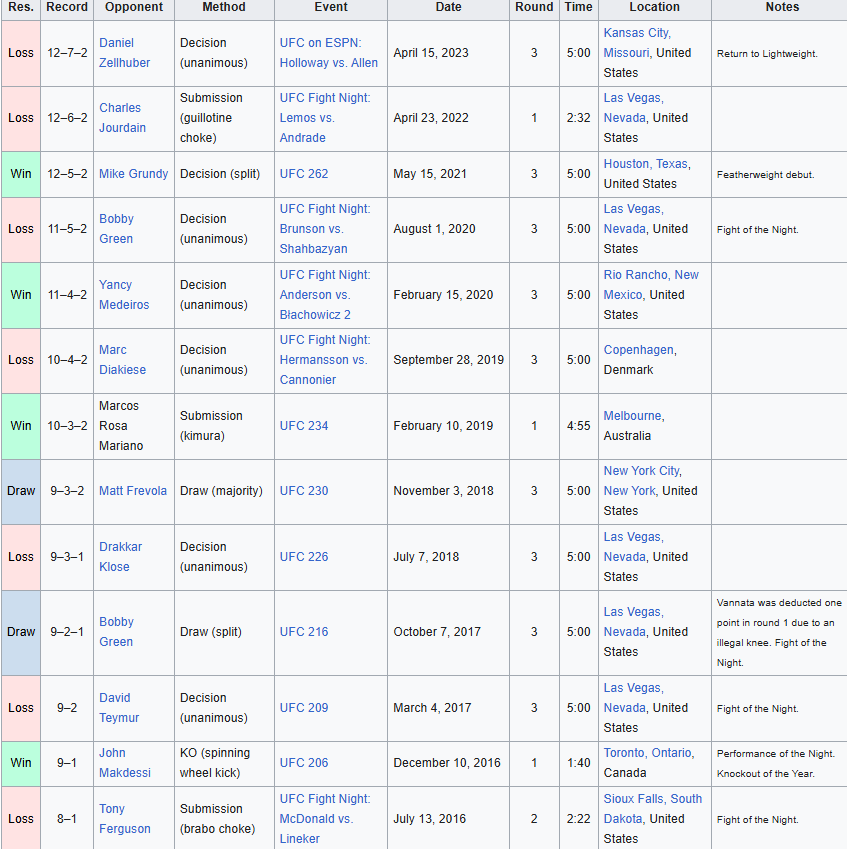Open the Texas location link
This screenshot has width=847, height=849.
click(672, 164)
